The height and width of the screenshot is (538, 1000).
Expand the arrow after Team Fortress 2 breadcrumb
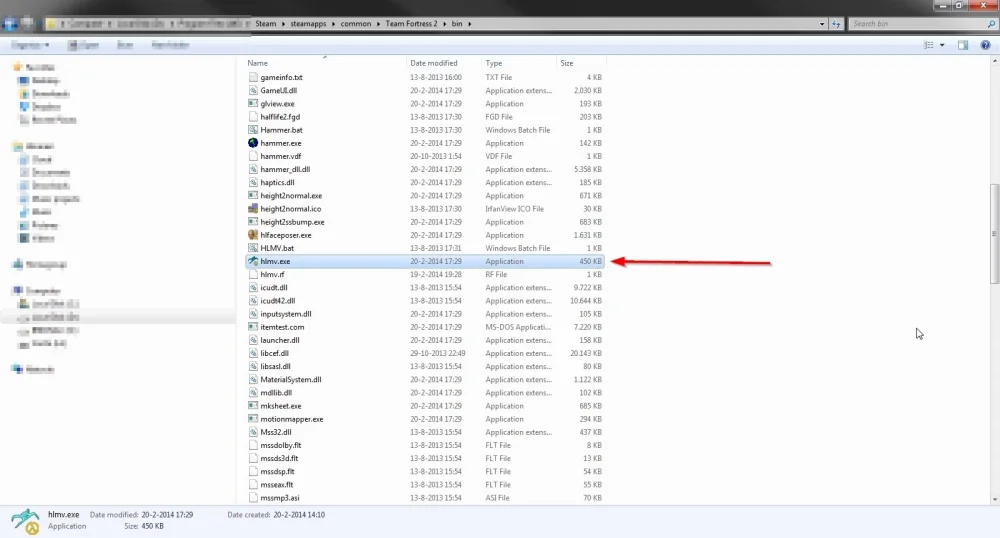pos(445,24)
